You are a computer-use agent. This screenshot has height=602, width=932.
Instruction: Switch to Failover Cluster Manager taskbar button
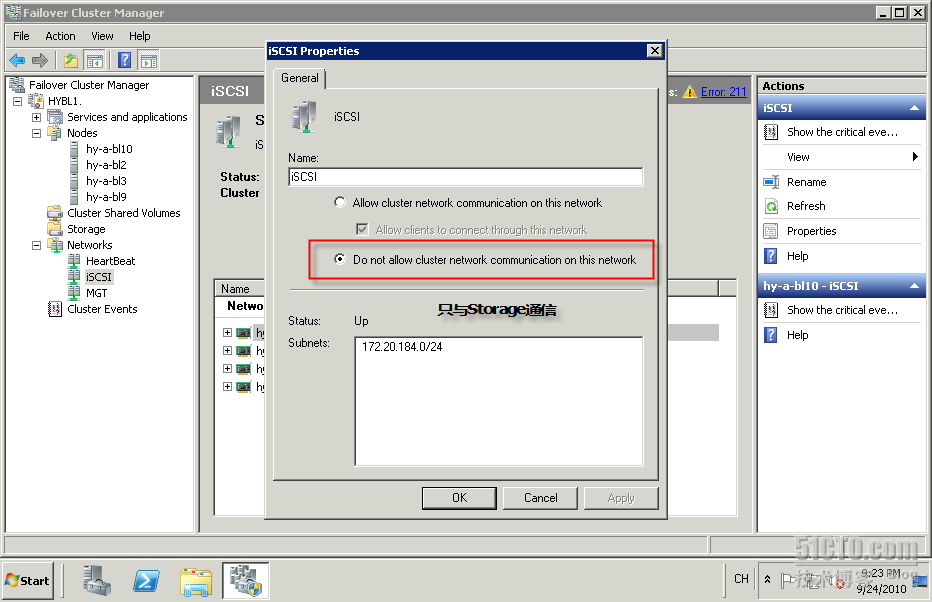coord(246,581)
